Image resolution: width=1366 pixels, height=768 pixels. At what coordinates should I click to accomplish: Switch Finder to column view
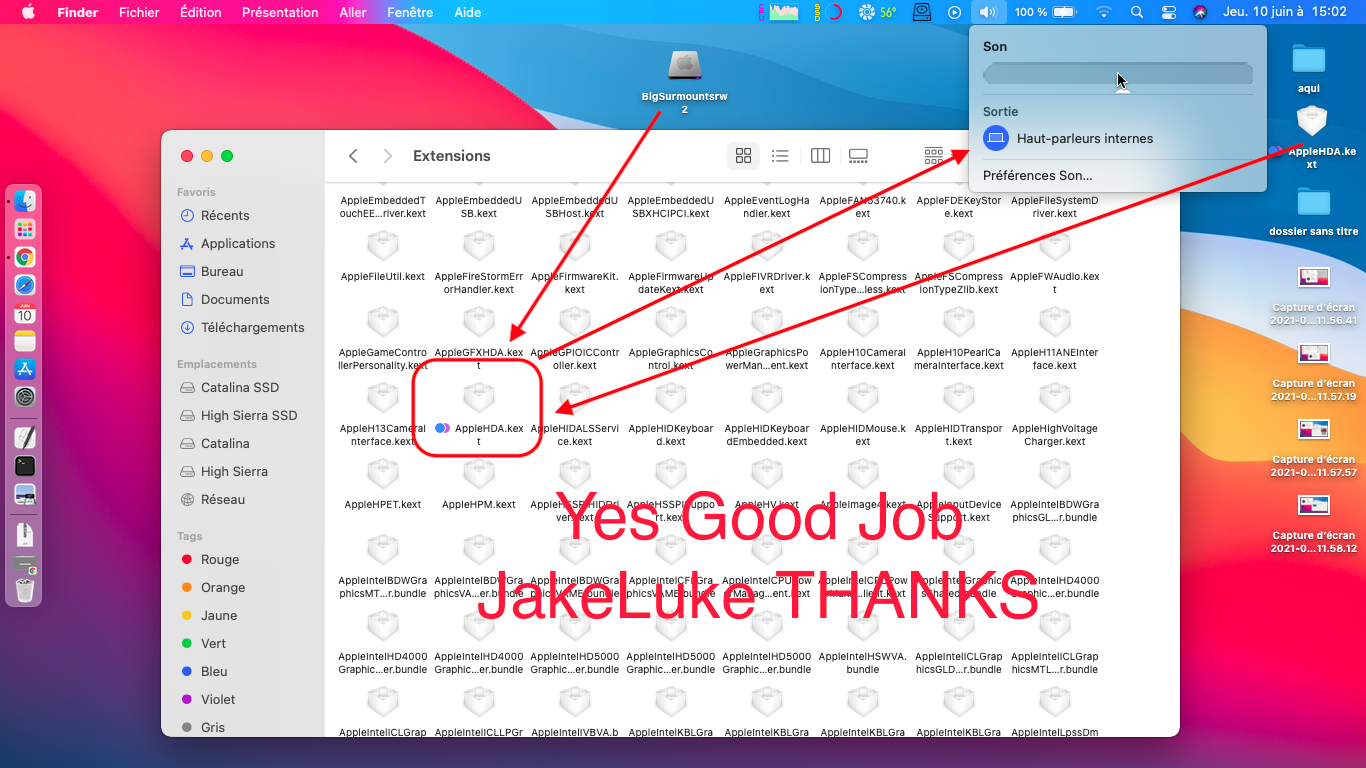click(820, 156)
